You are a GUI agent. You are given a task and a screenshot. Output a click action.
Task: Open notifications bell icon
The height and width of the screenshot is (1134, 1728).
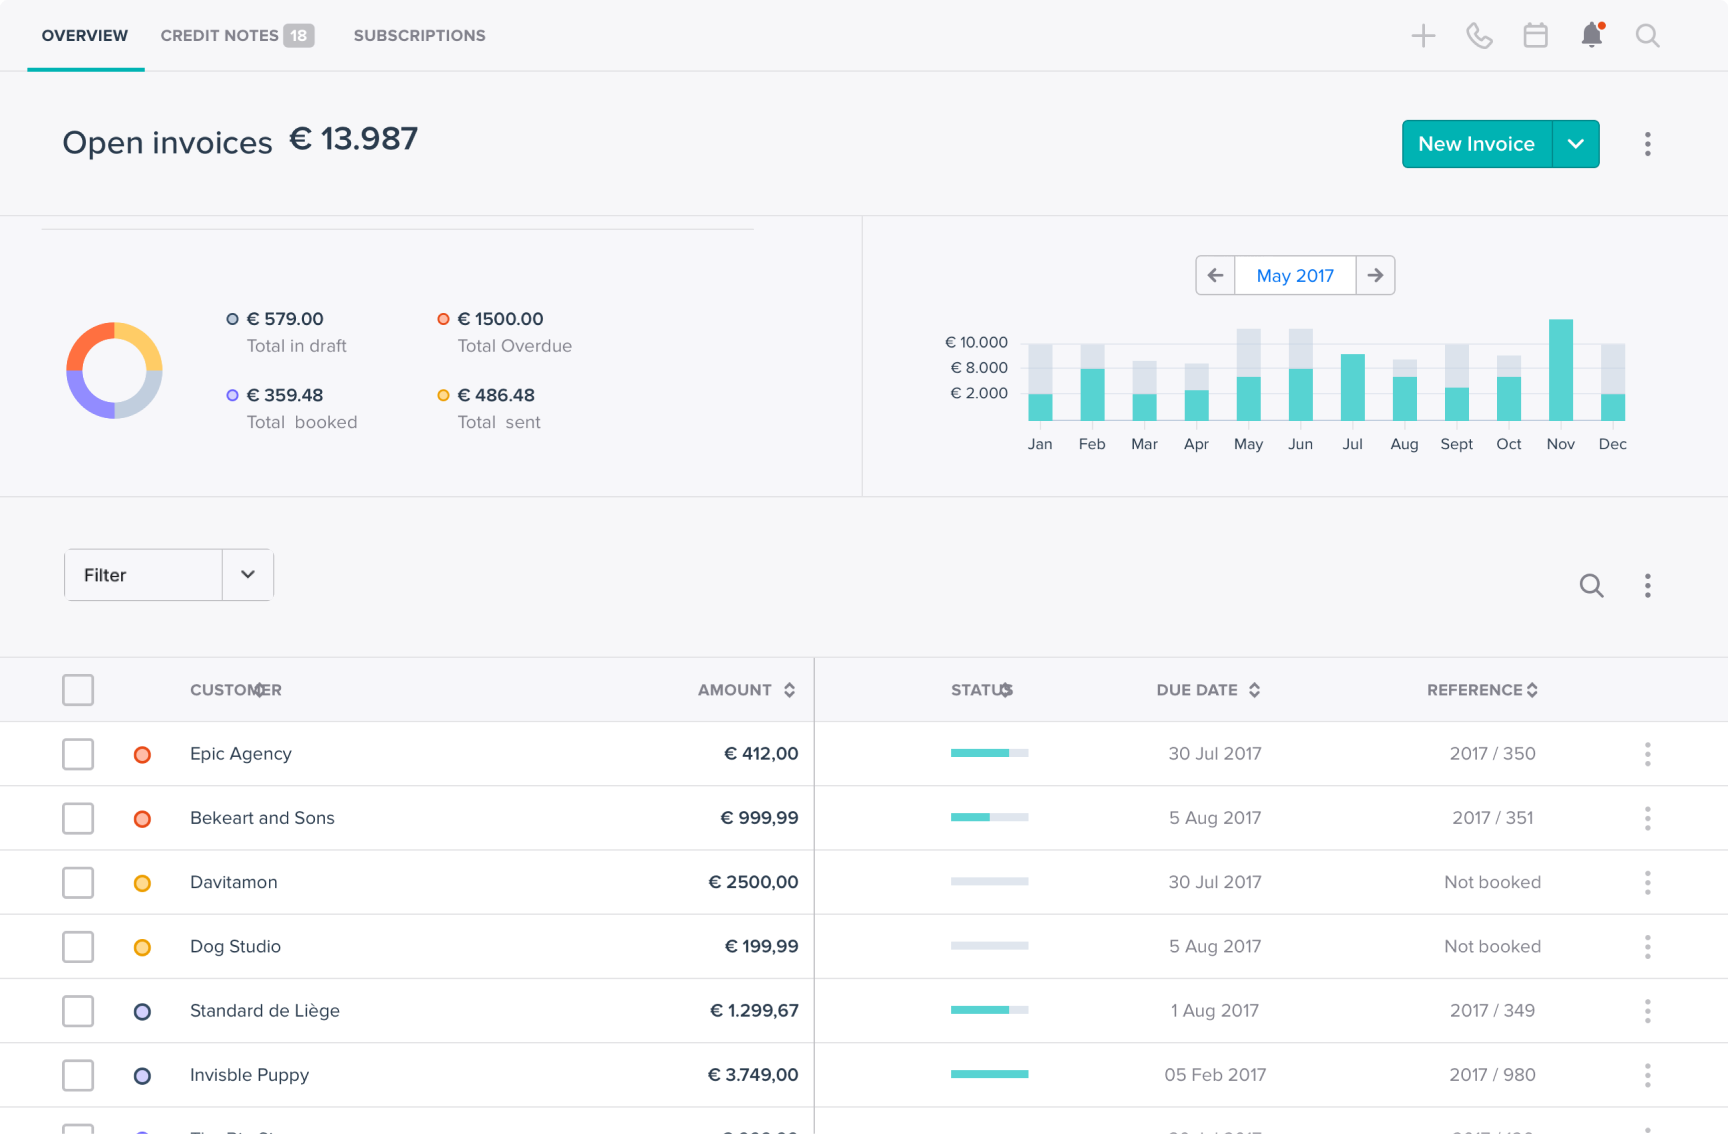pyautogui.click(x=1591, y=36)
